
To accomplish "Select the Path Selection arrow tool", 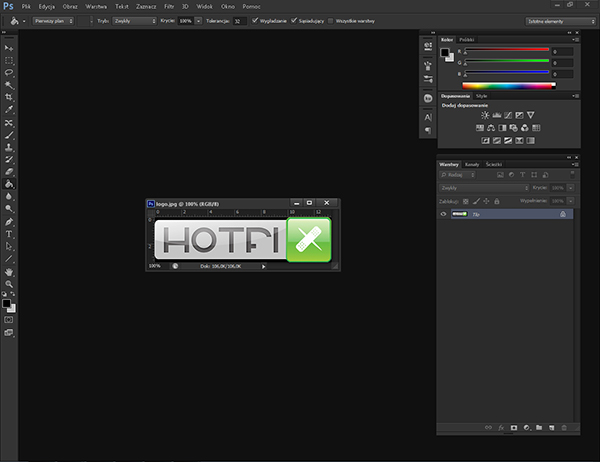I will point(9,246).
